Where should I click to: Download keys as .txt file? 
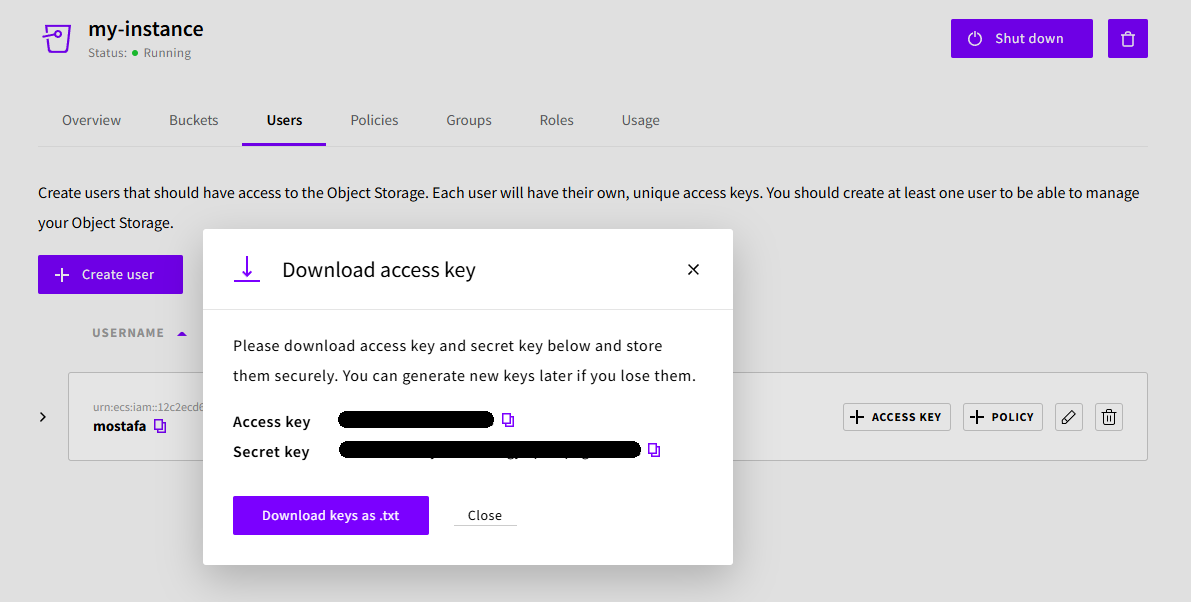tap(330, 515)
